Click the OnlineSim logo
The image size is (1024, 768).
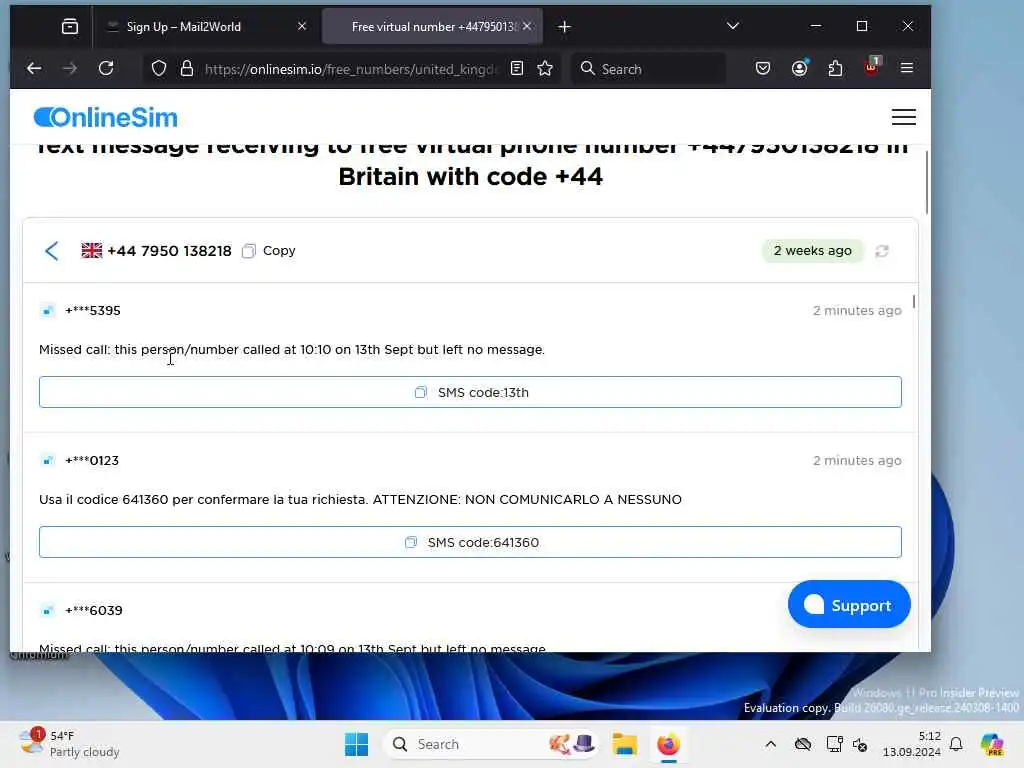pyautogui.click(x=106, y=118)
